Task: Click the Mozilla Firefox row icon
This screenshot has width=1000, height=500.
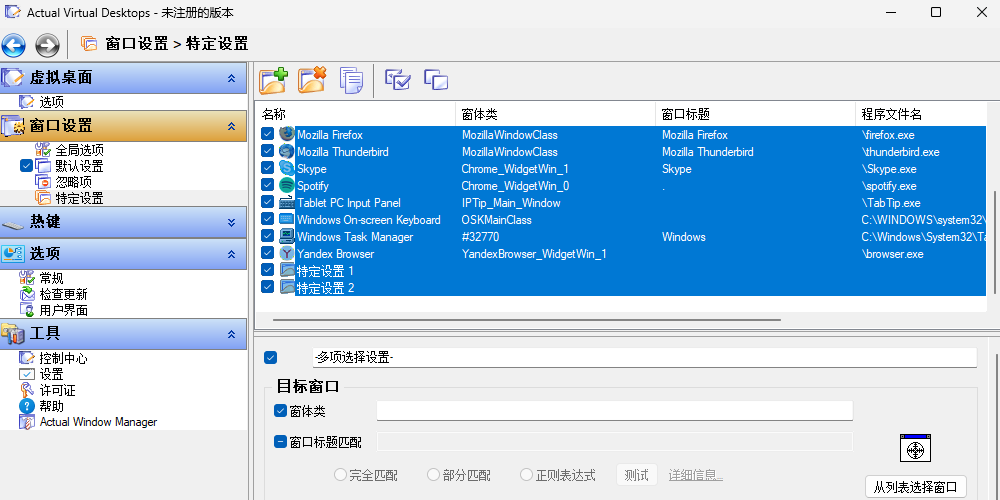Action: [x=286, y=135]
